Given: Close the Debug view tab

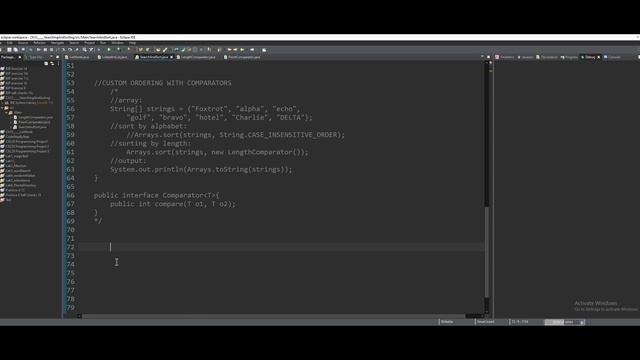Looking at the screenshot, I should 599,57.
